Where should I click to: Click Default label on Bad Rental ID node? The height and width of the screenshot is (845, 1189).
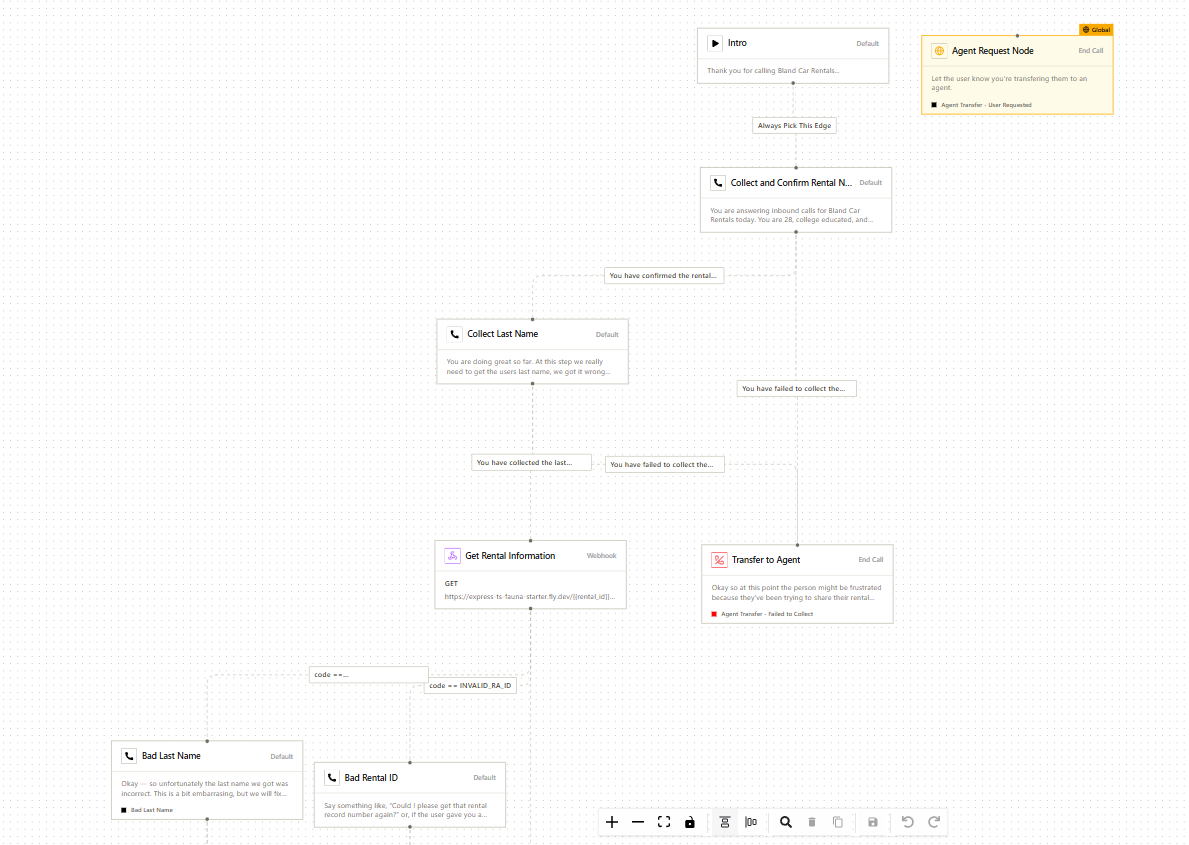pos(485,777)
